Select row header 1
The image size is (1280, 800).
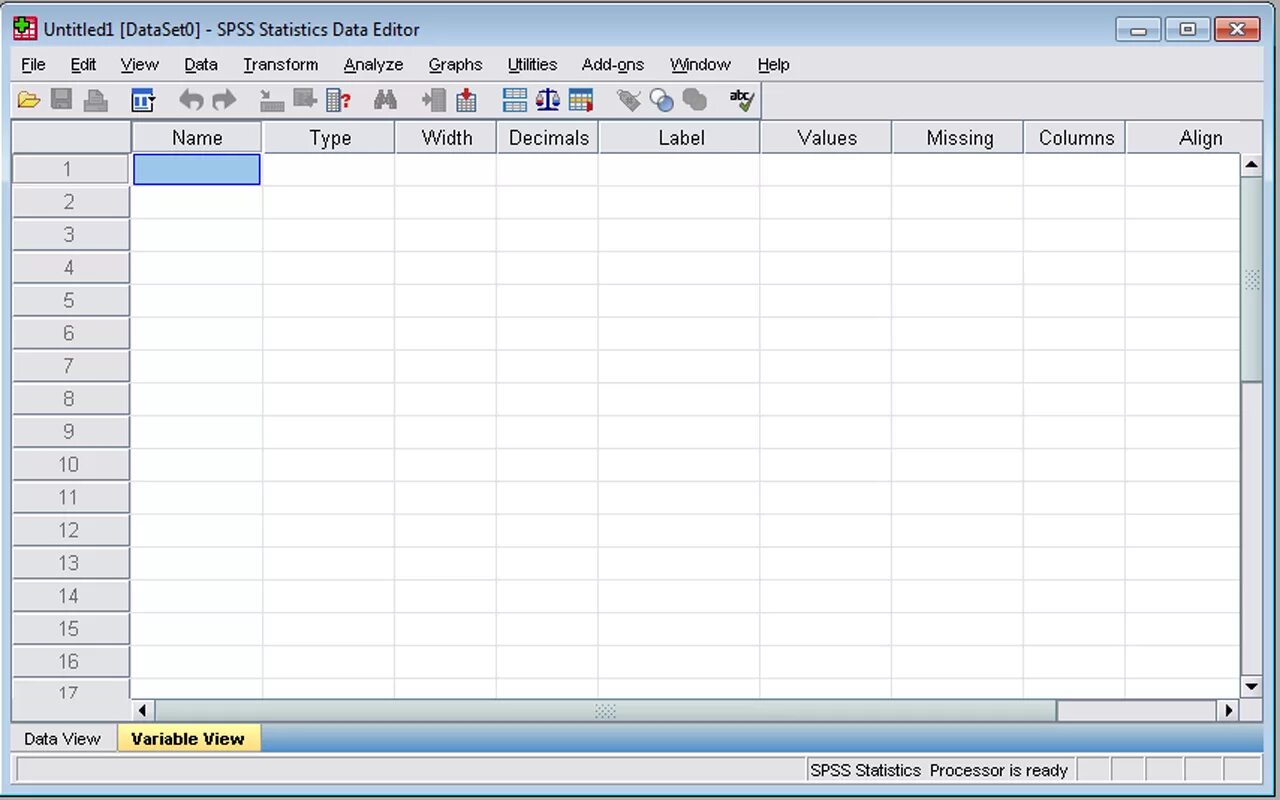tap(71, 169)
